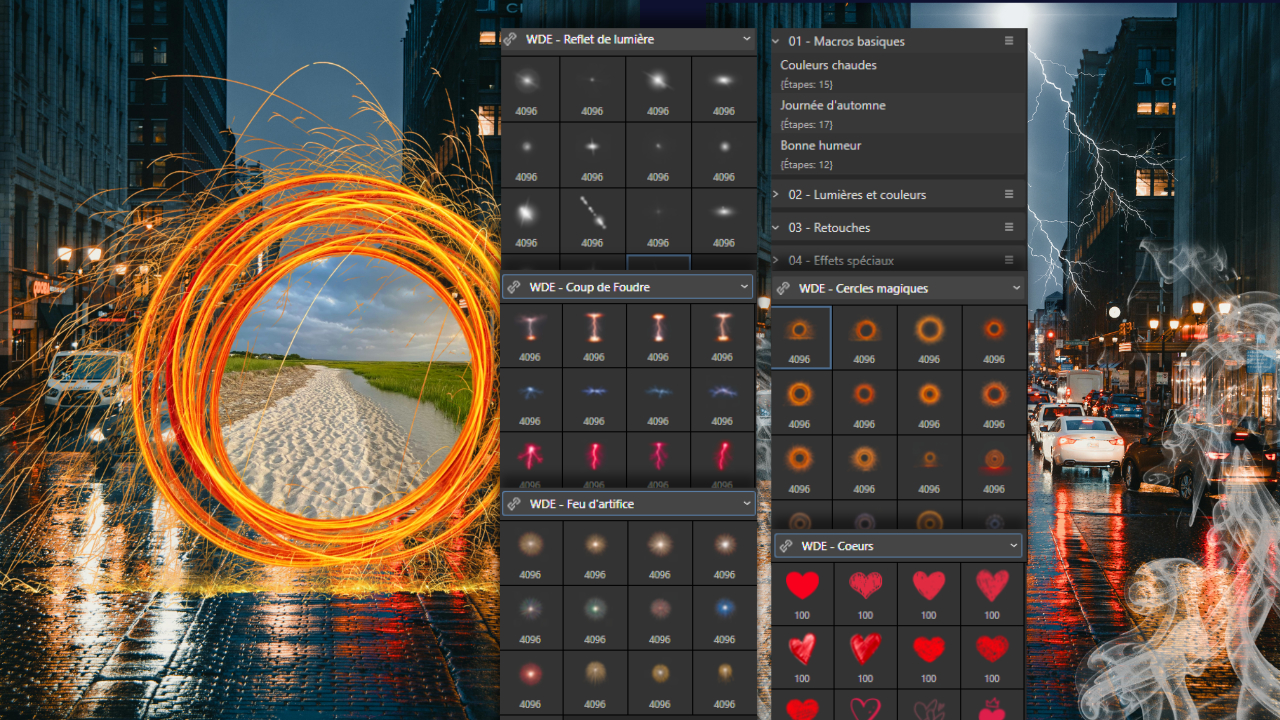Select first brush in Cercles magiques grid
This screenshot has height=720, width=1280.
click(x=799, y=335)
